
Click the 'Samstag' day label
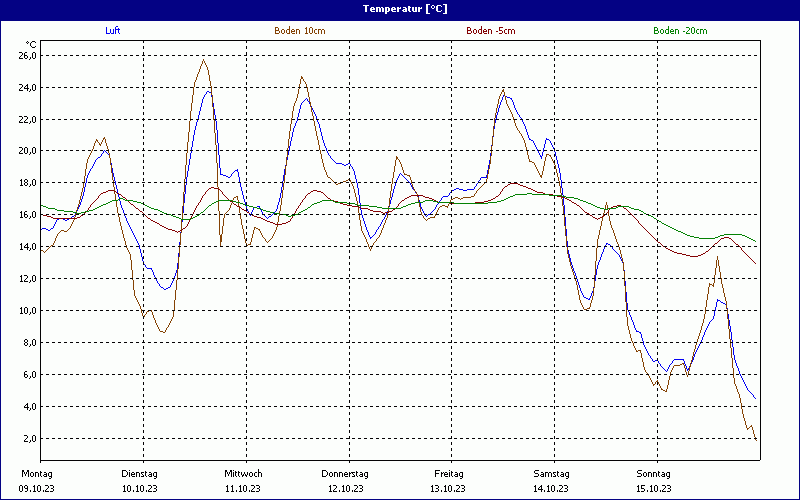click(552, 473)
